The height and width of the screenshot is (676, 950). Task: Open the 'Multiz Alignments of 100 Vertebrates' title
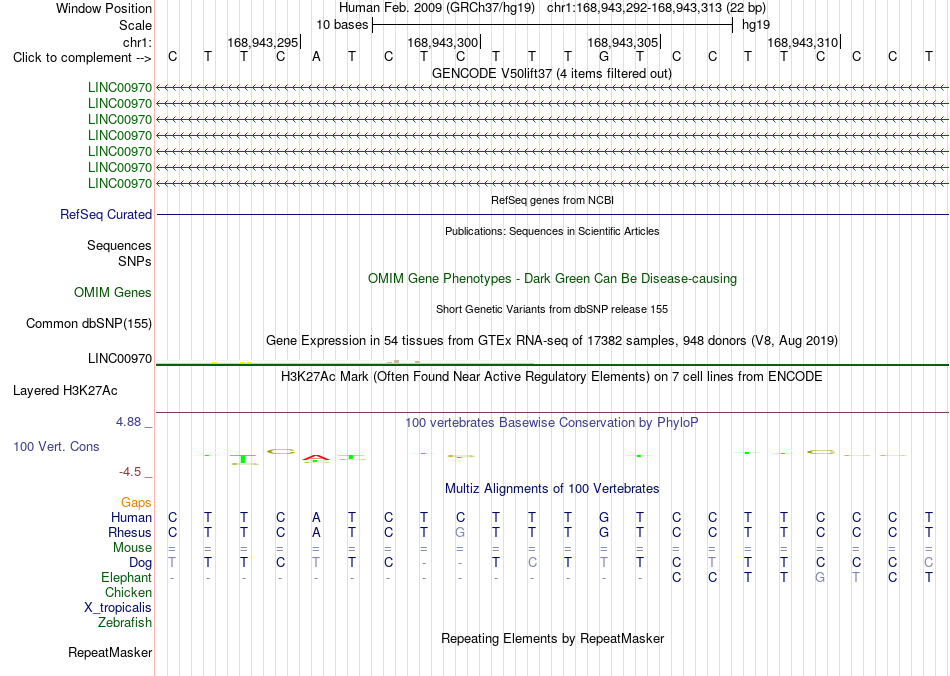point(552,488)
